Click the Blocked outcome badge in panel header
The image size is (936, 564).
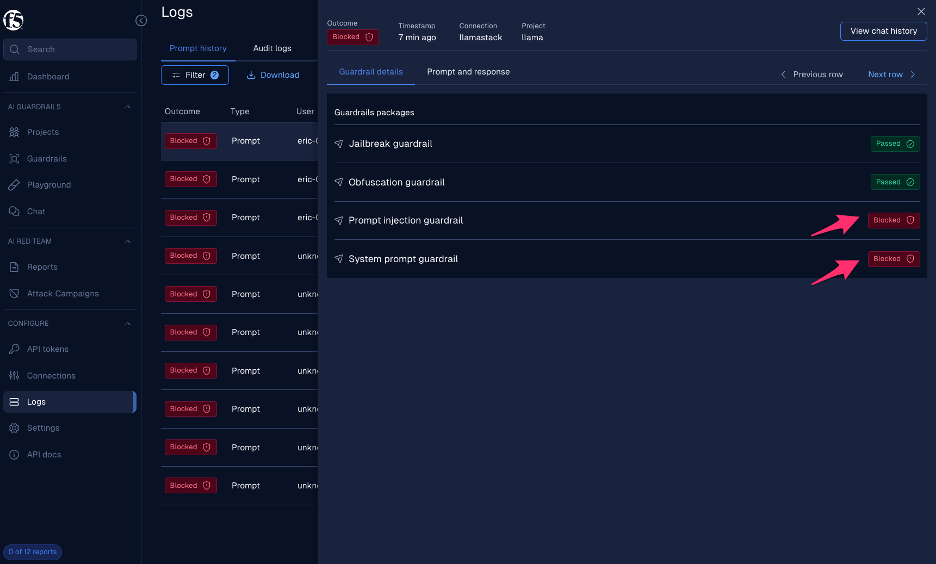click(x=352, y=37)
